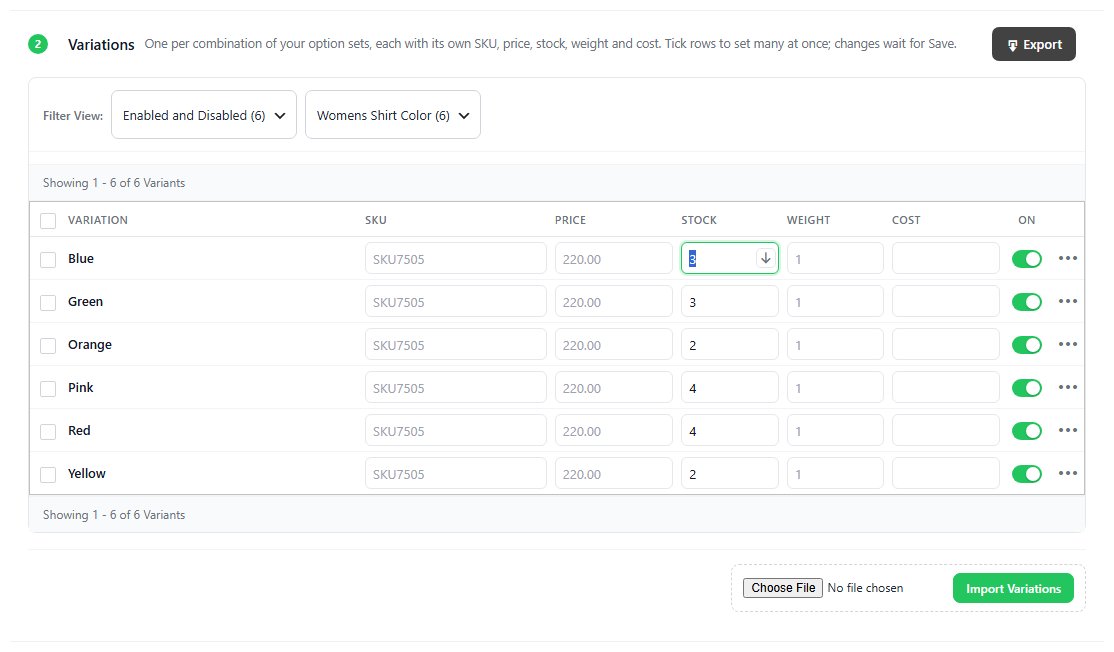The width and height of the screenshot is (1114, 652).
Task: Open more options for the Yellow variation
Action: coord(1067,473)
